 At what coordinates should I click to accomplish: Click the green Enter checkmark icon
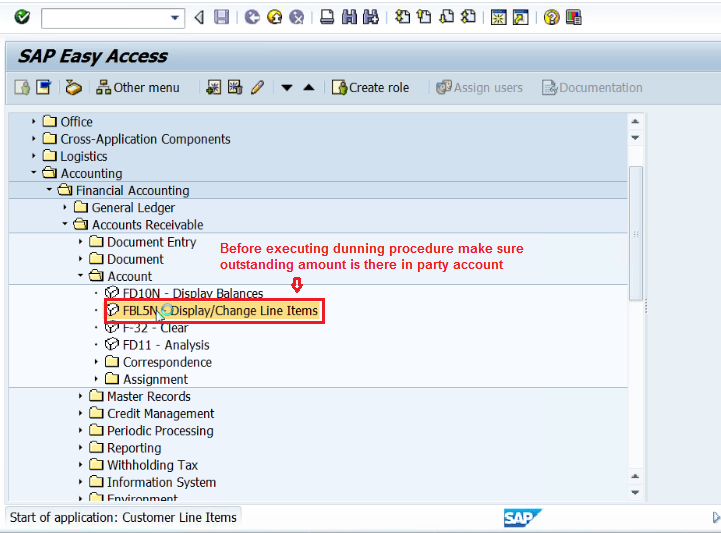(x=22, y=17)
